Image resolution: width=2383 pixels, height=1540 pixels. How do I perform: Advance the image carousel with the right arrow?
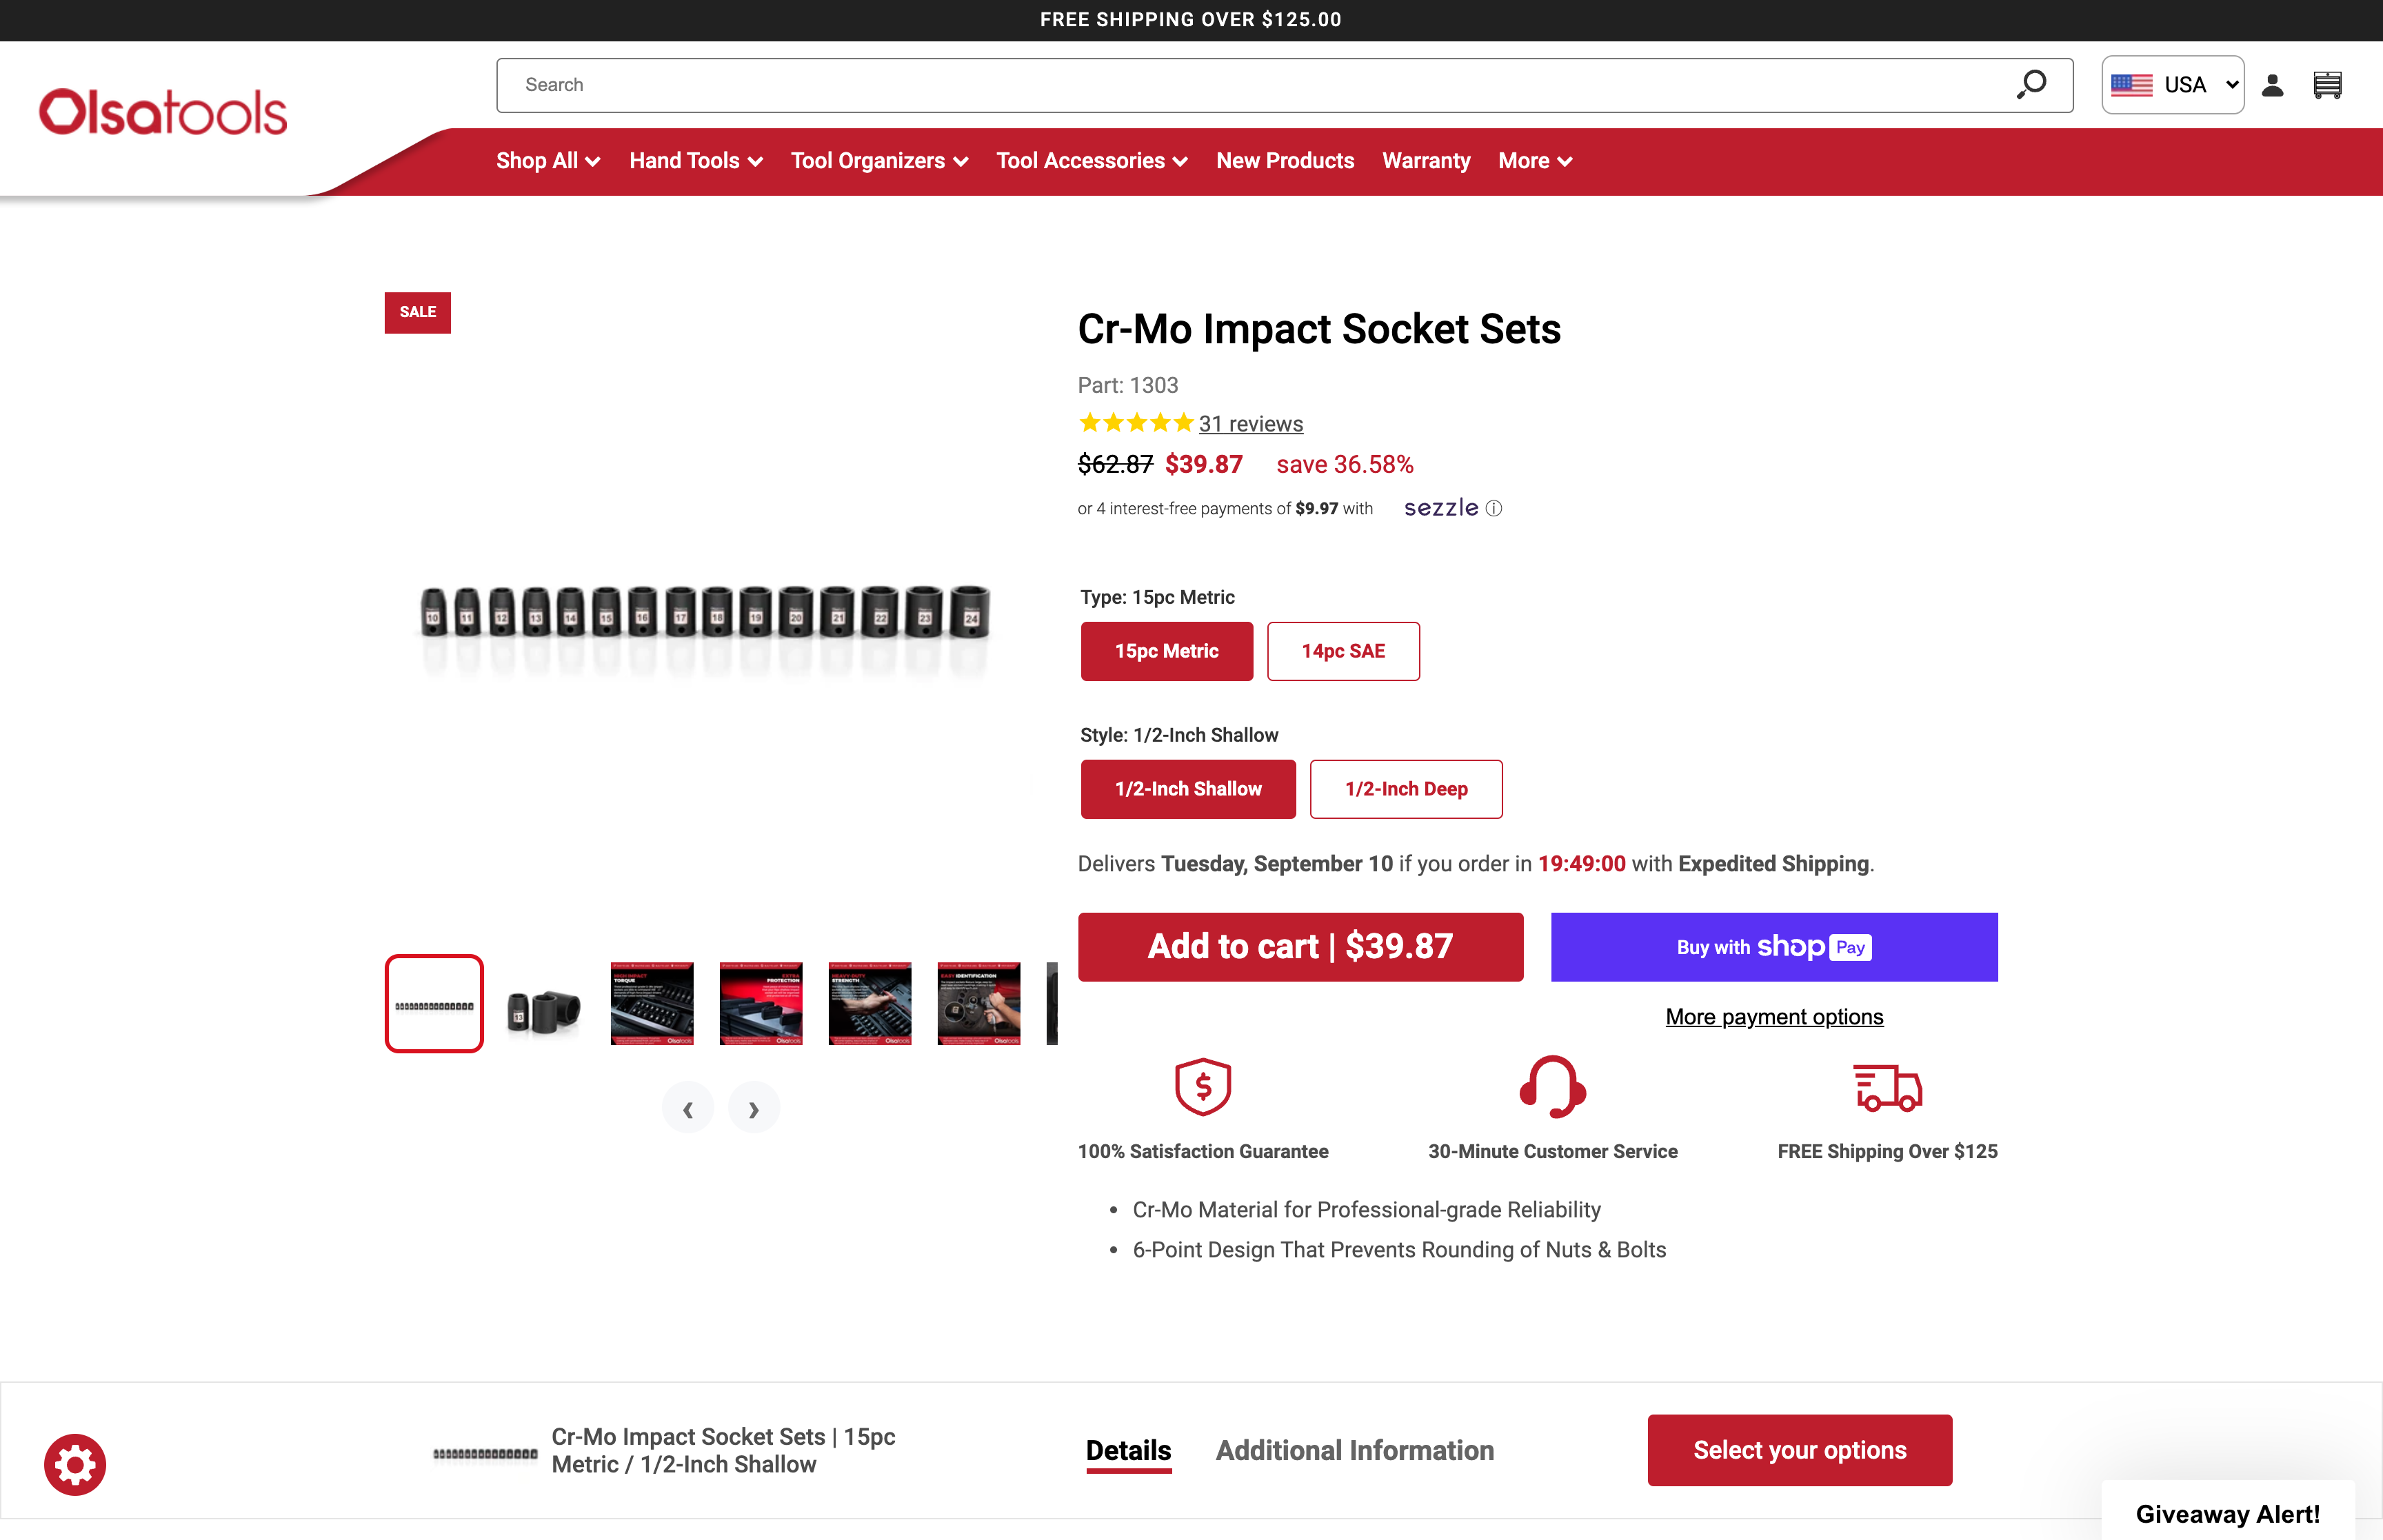click(754, 1107)
